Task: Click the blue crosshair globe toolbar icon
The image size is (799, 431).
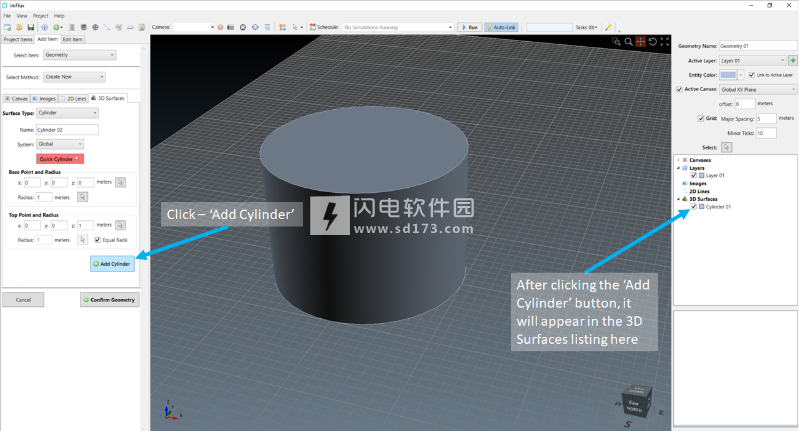Action: click(95, 27)
